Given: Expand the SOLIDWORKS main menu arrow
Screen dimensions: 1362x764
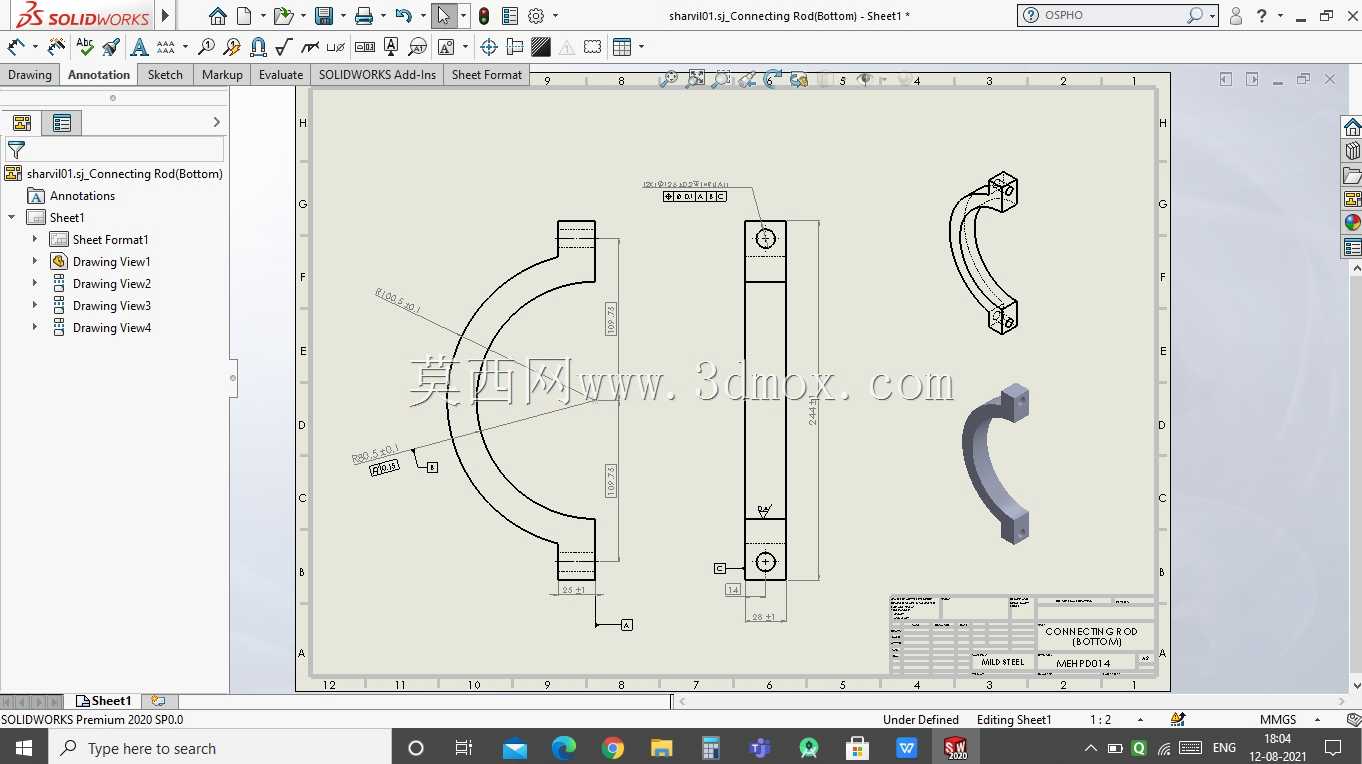Looking at the screenshot, I should [166, 16].
